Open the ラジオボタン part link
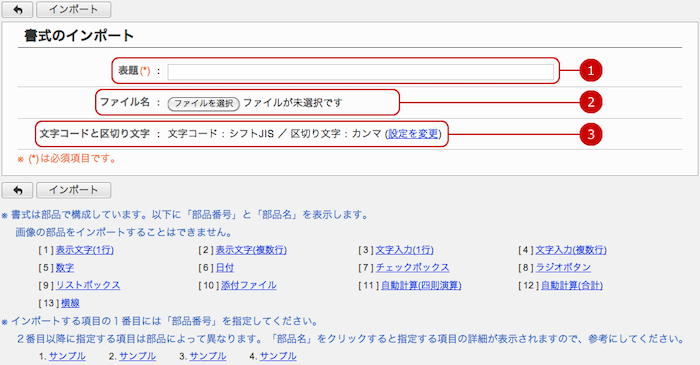The image size is (700, 365). click(563, 268)
